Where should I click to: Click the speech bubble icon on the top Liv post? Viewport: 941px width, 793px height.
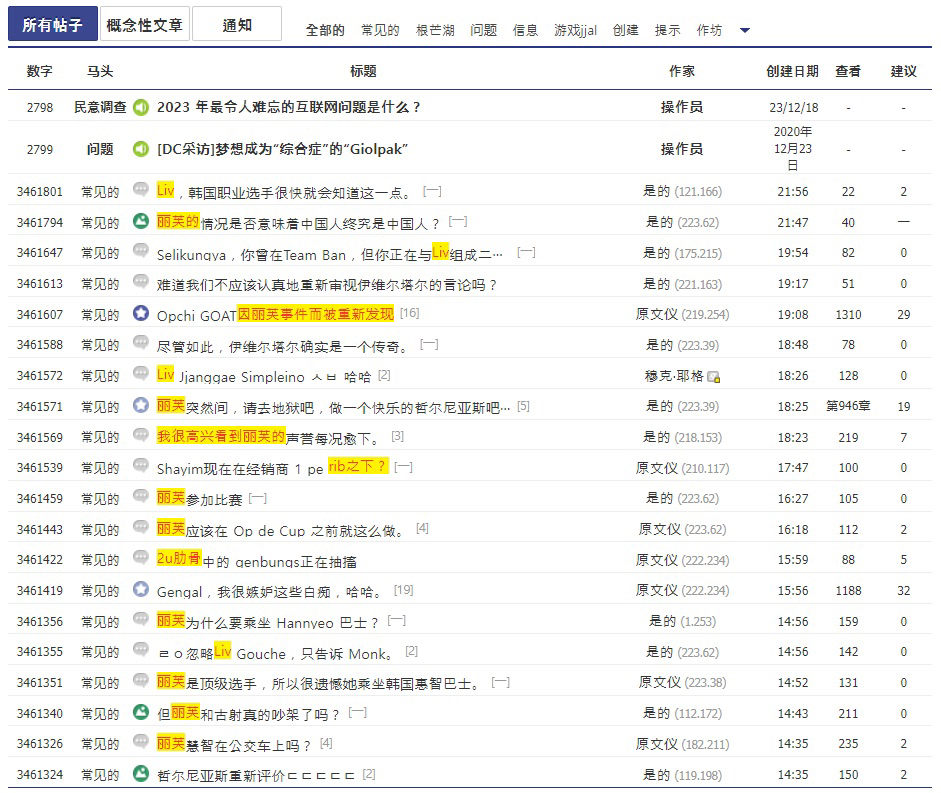[x=140, y=190]
